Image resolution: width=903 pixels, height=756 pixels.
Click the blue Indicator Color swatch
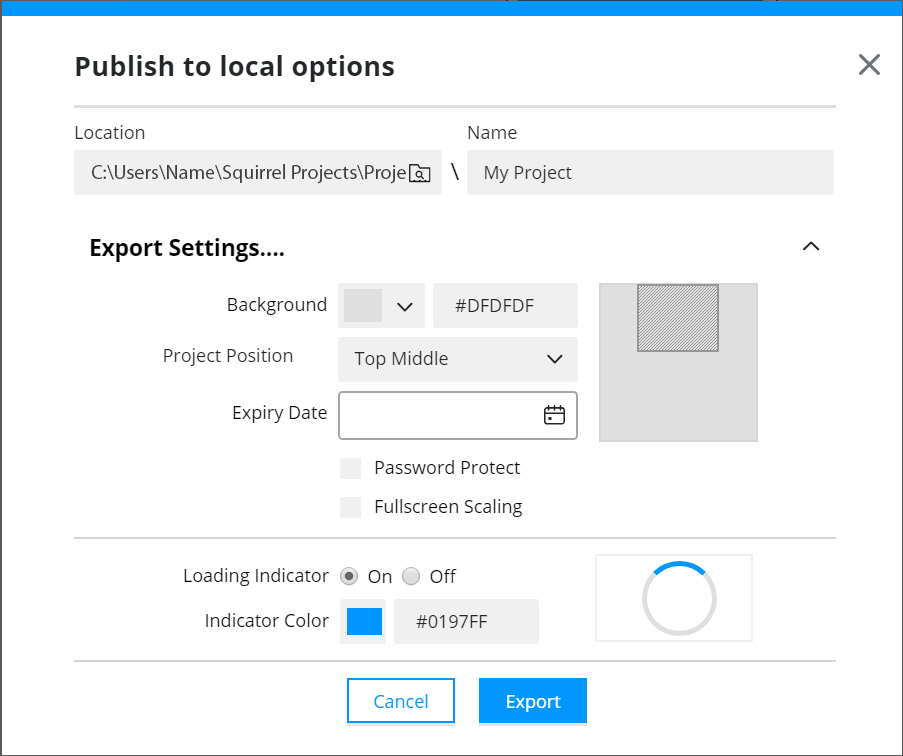tap(364, 621)
